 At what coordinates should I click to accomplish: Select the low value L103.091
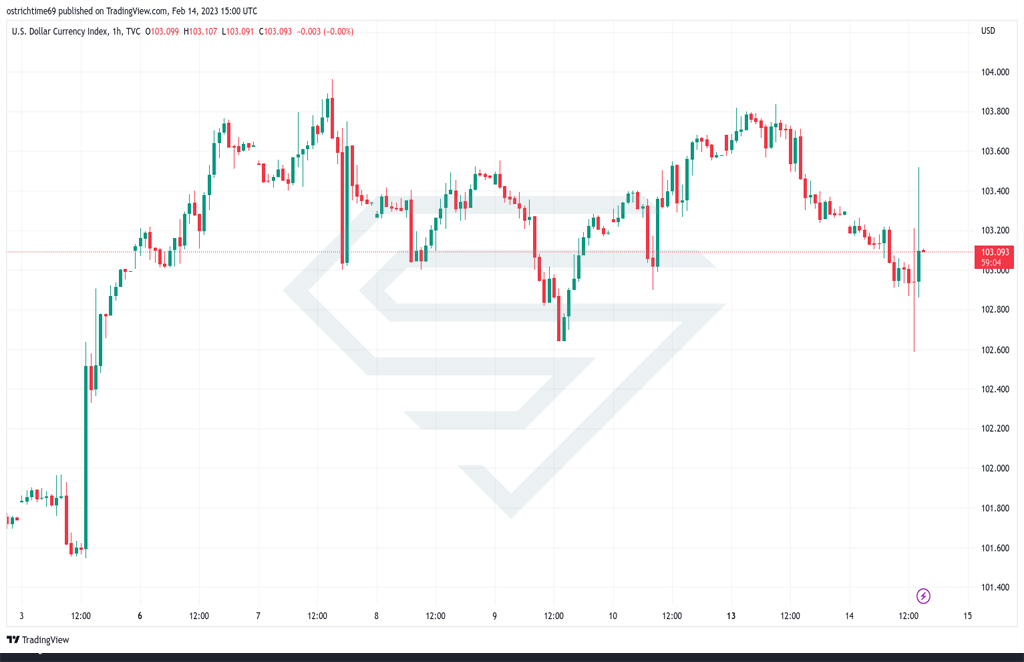pyautogui.click(x=238, y=31)
